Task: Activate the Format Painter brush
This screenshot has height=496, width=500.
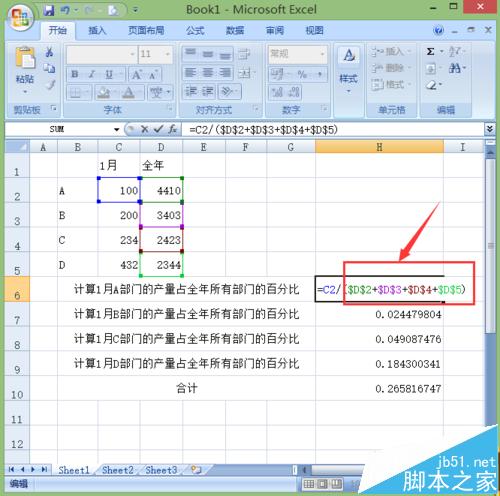Action: point(50,85)
